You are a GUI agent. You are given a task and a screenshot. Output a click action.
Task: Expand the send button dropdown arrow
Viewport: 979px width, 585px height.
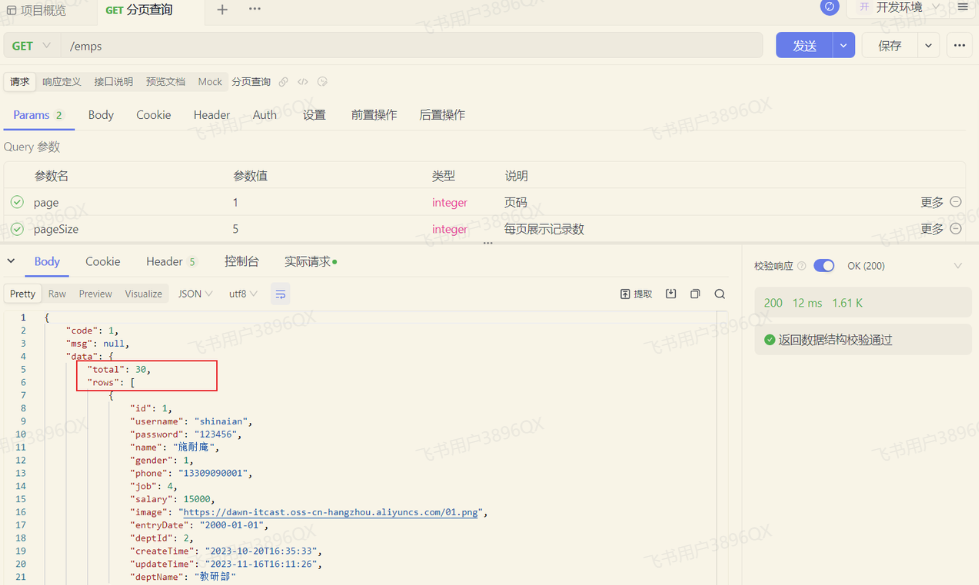pyautogui.click(x=844, y=46)
